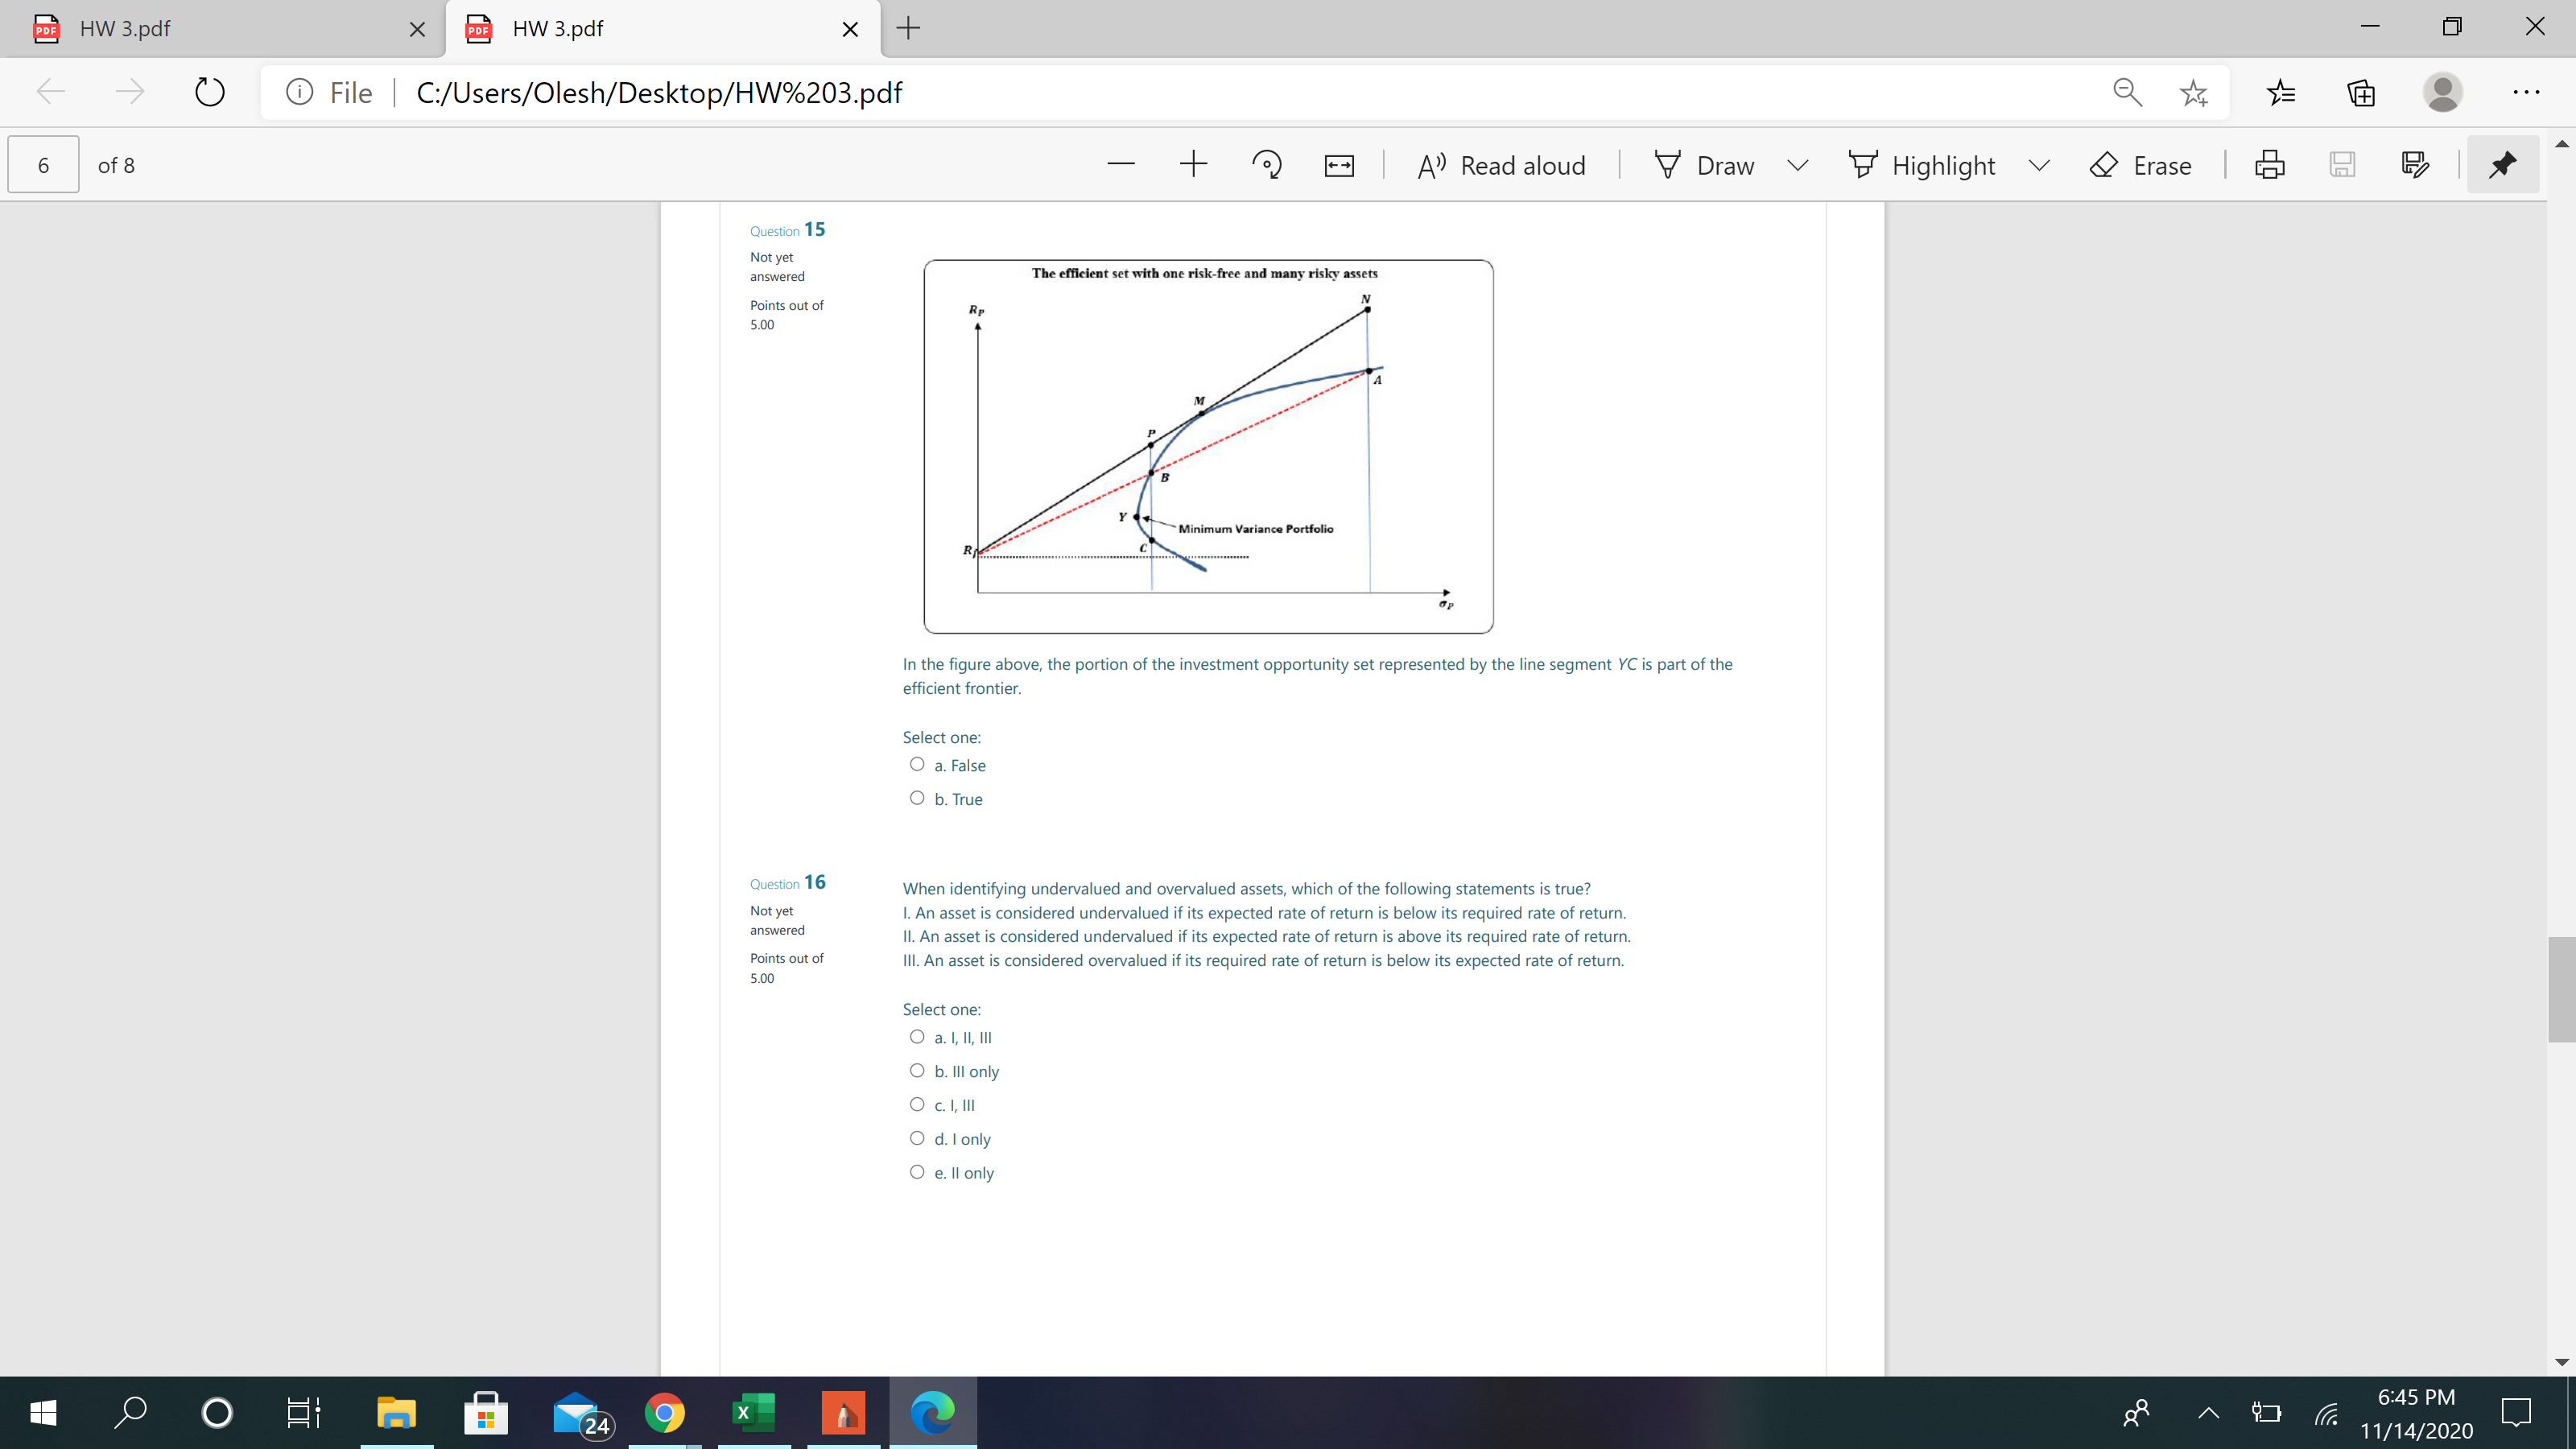Rotate the PDF page

coord(1266,164)
